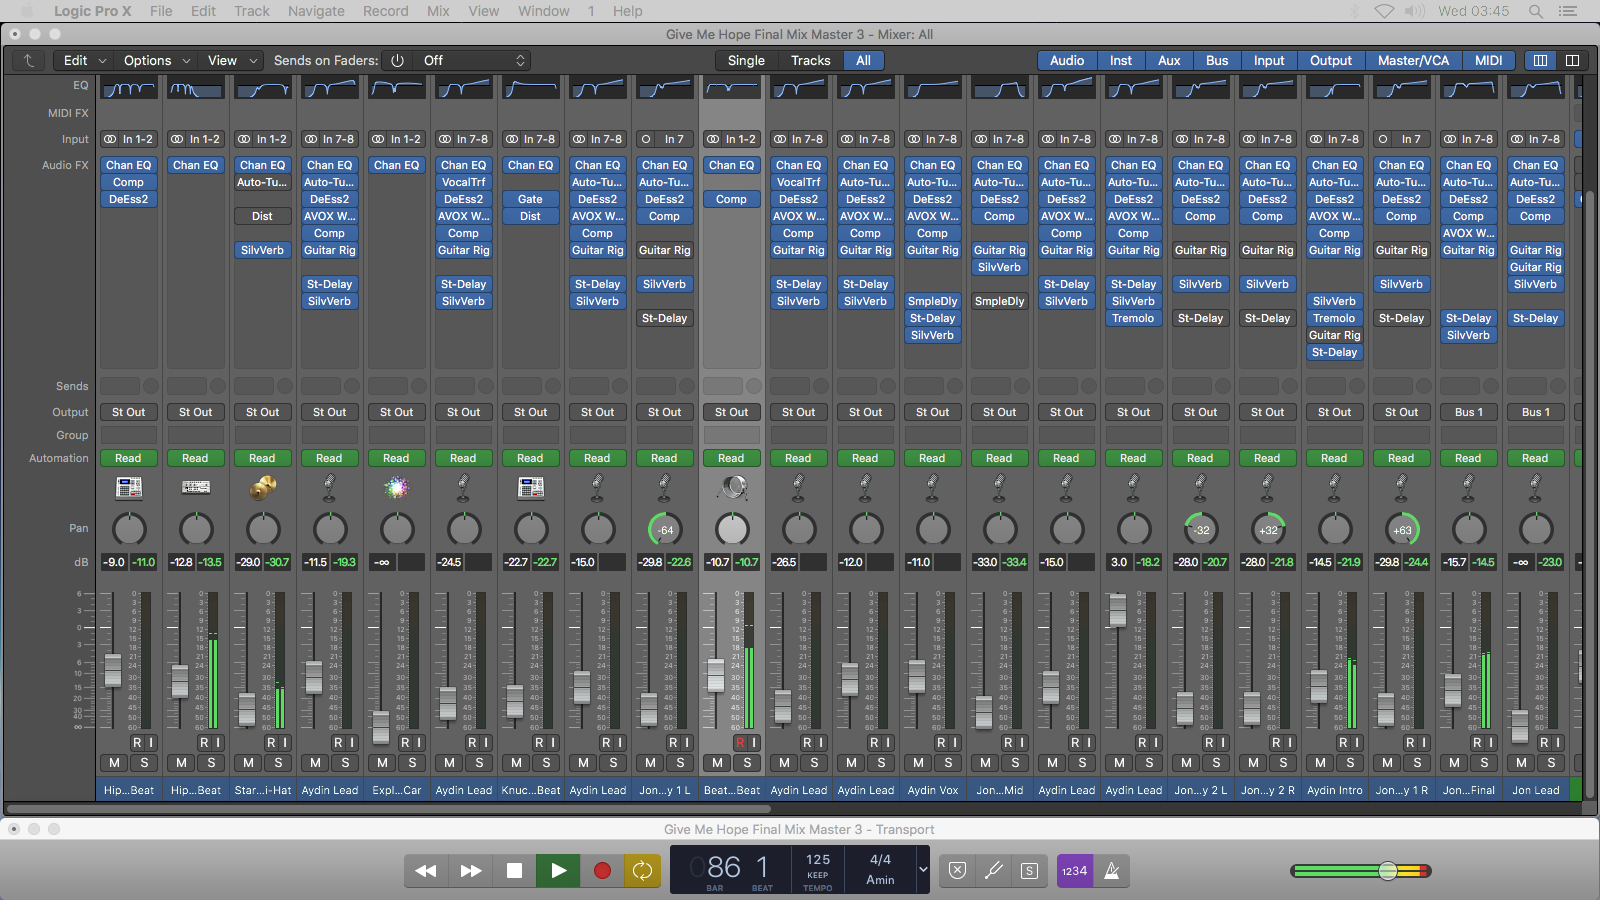Switch mixer to Tracks view
1600x900 pixels.
[x=811, y=60]
